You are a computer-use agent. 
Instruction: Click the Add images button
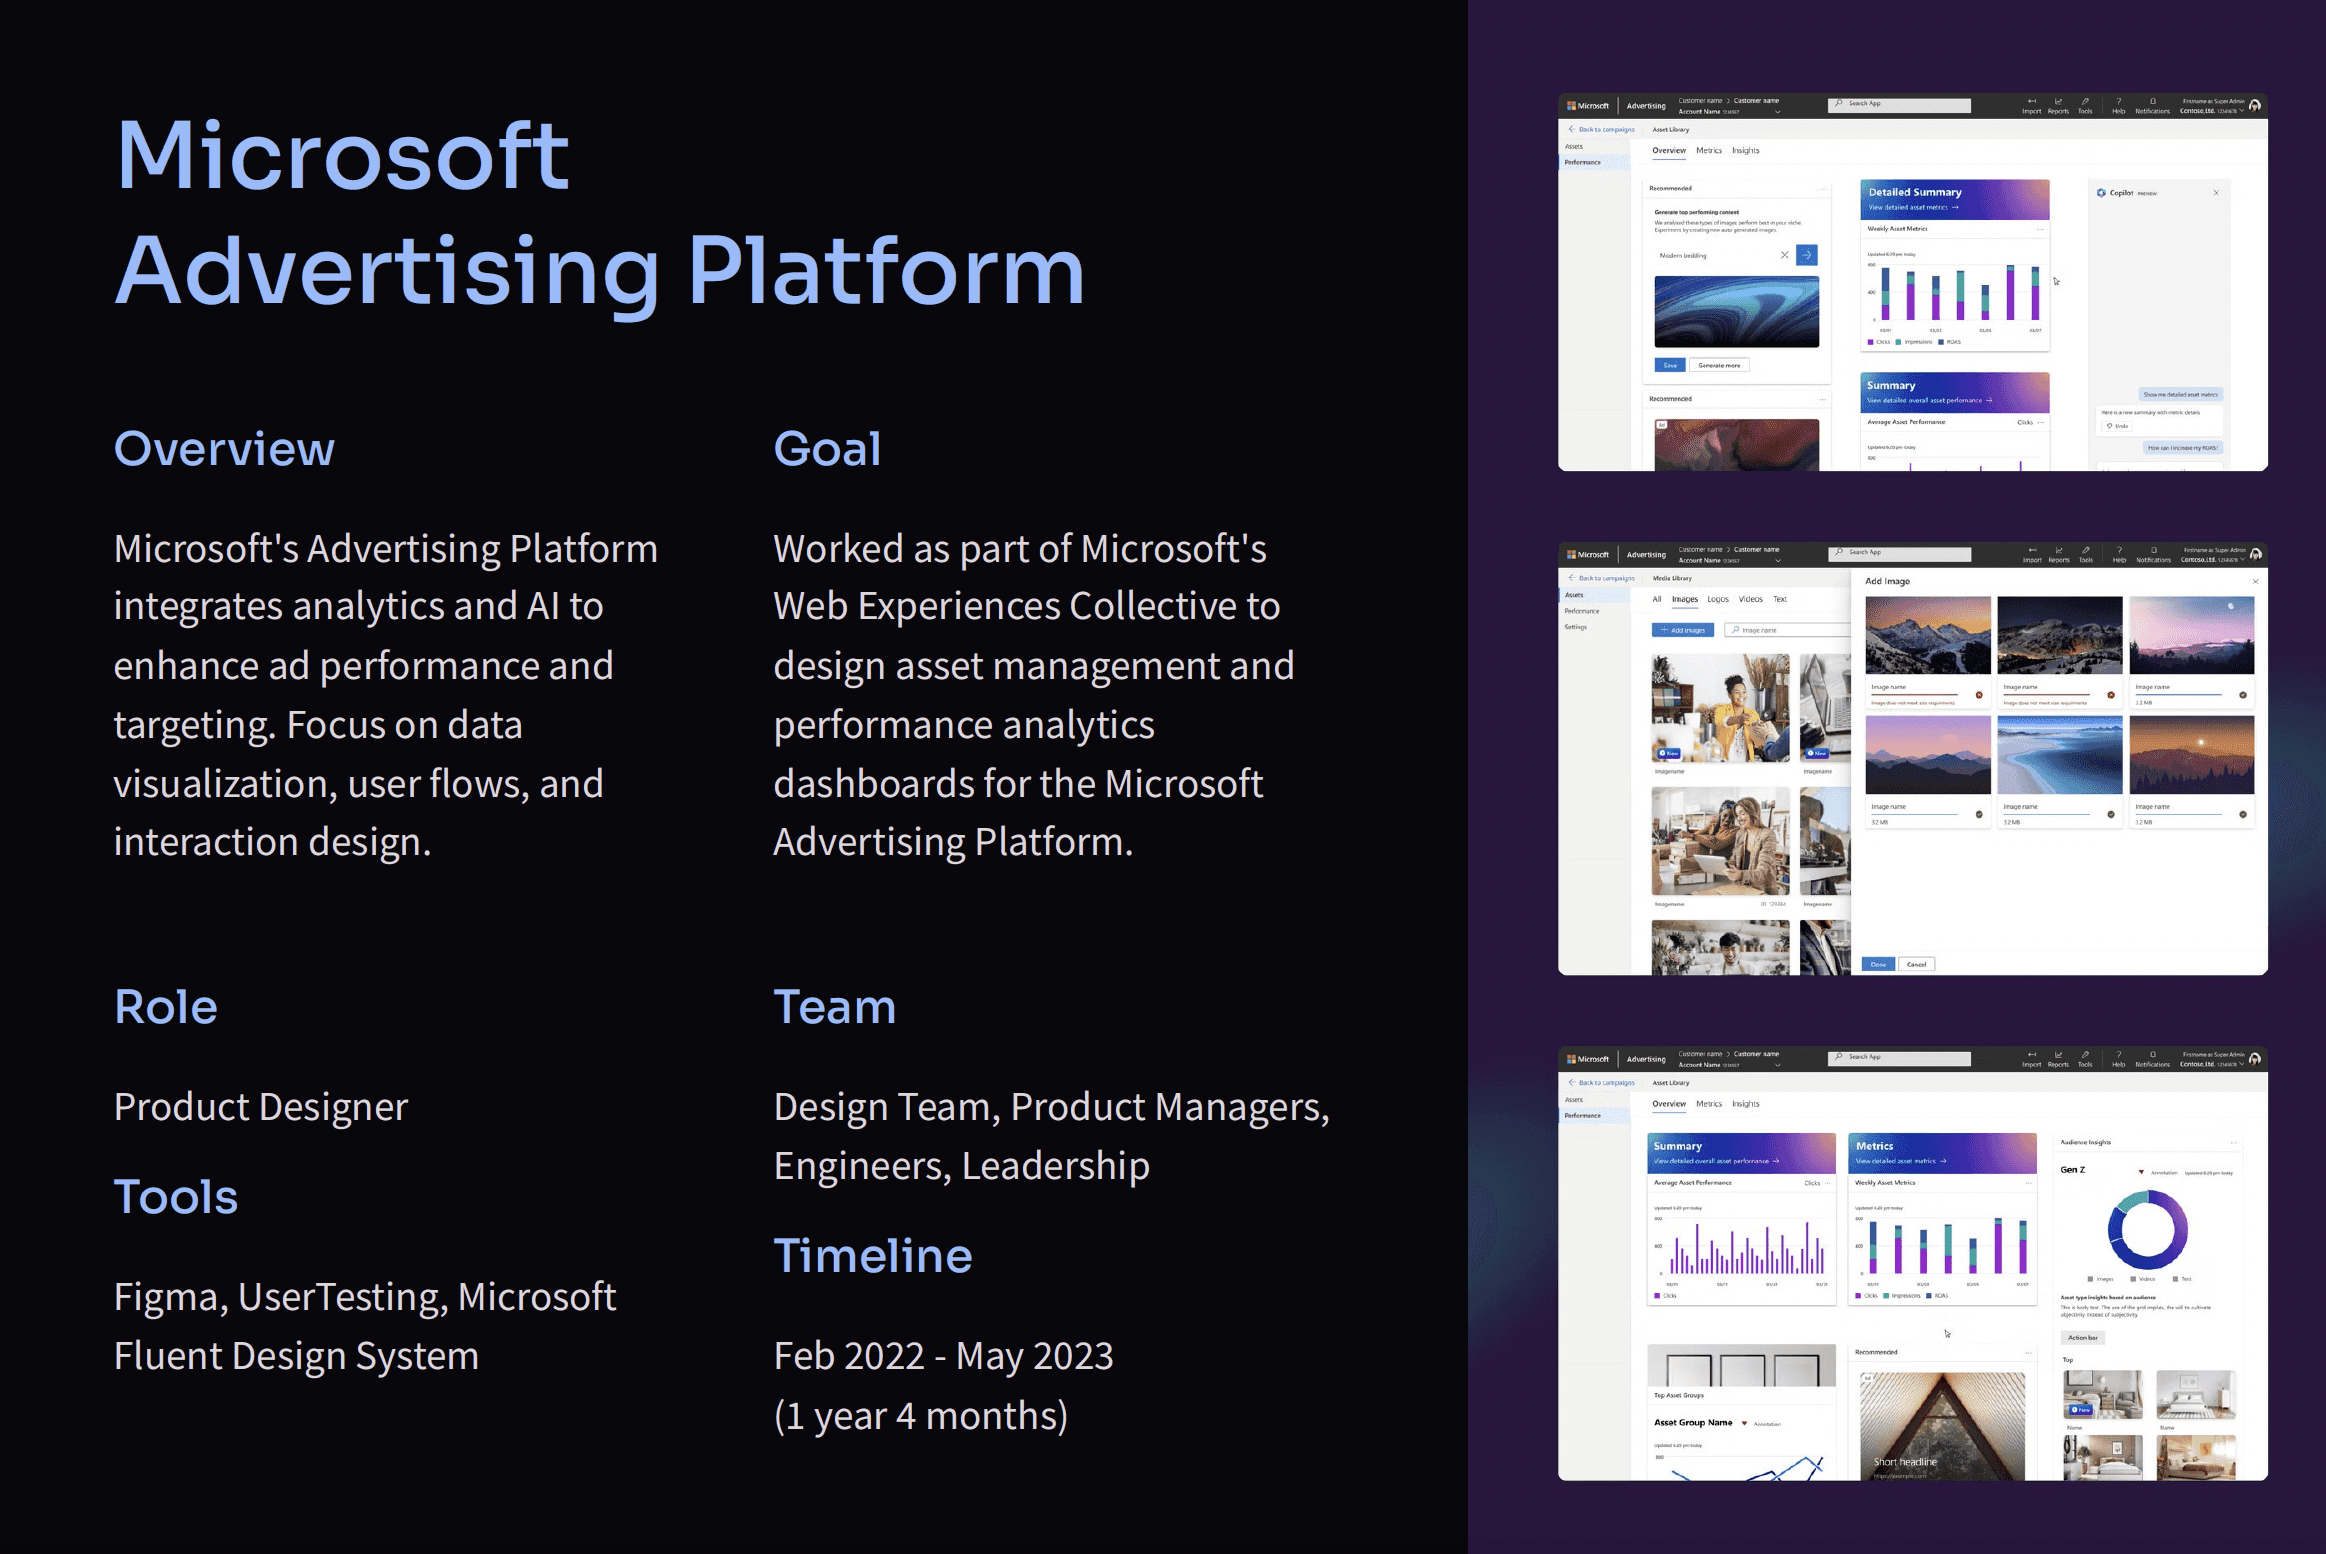pos(1682,630)
